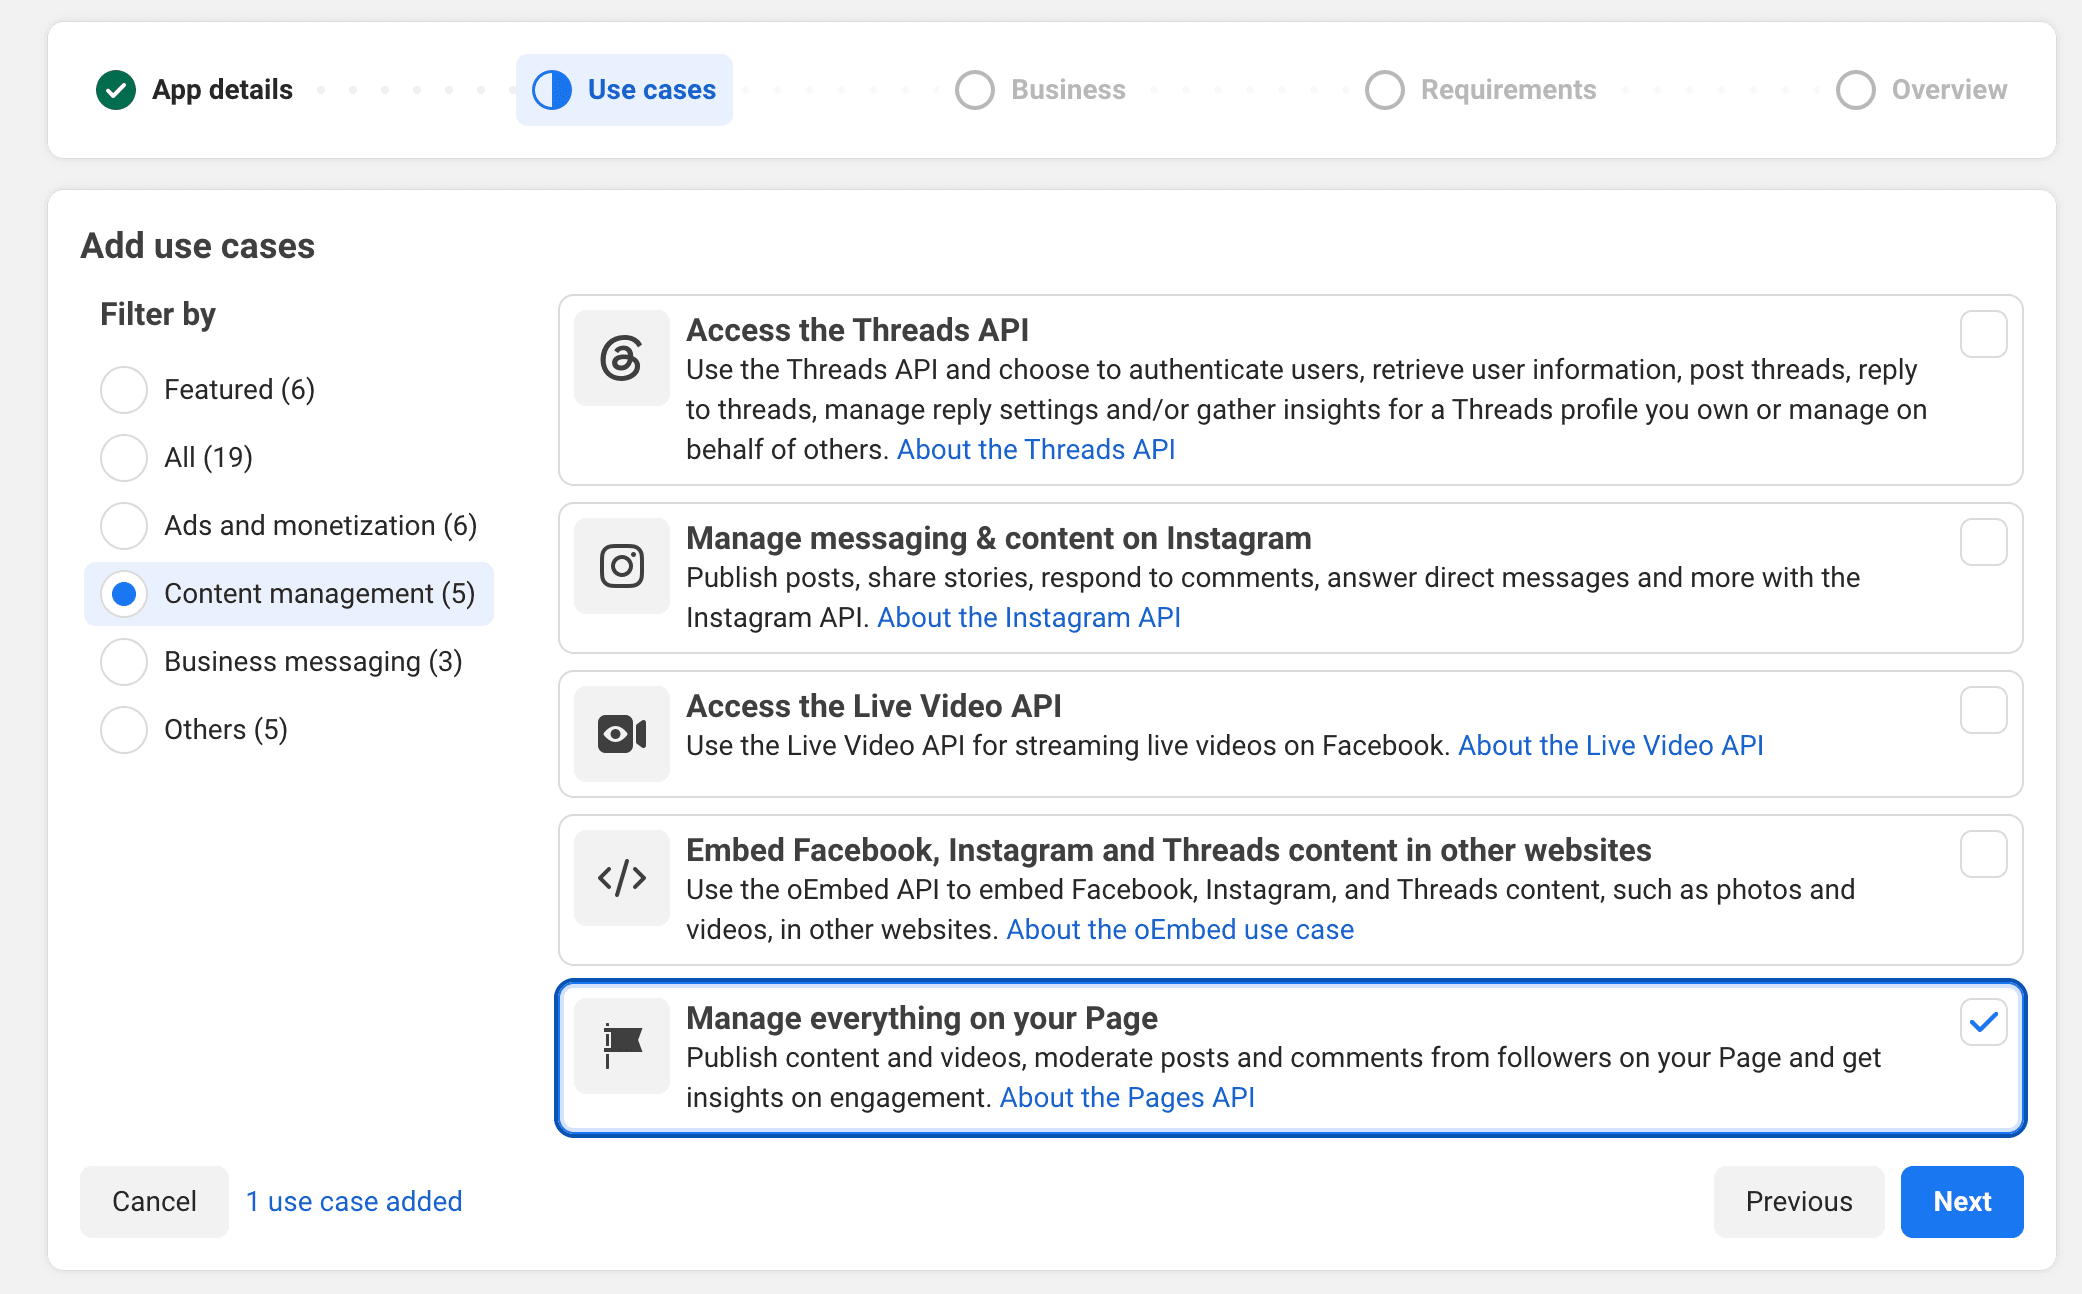Open About the oEmbed use case link
This screenshot has height=1294, width=2082.
1180,930
